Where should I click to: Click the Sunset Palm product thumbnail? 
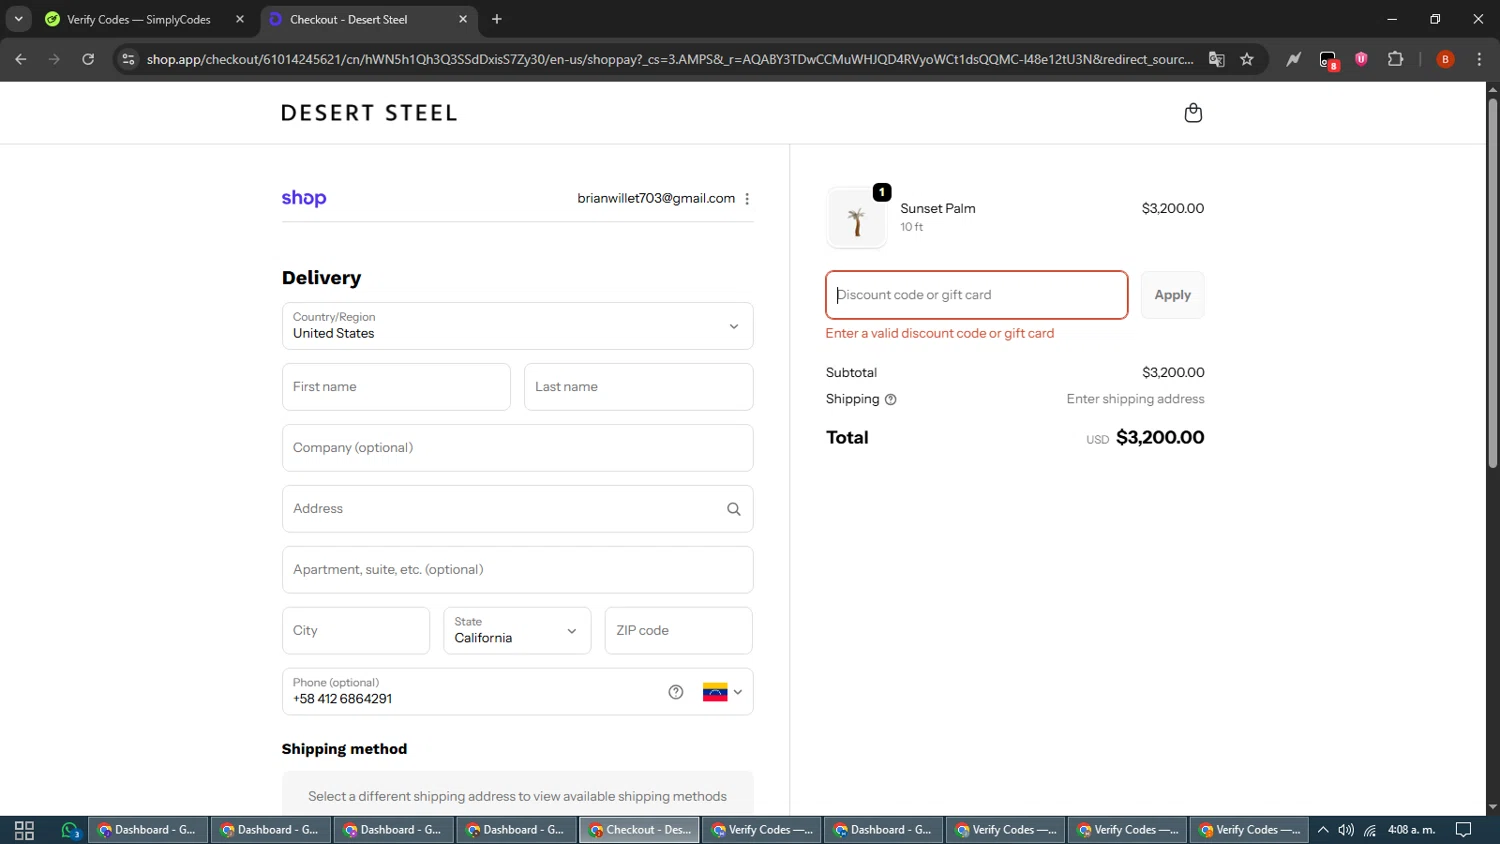pyautogui.click(x=857, y=218)
